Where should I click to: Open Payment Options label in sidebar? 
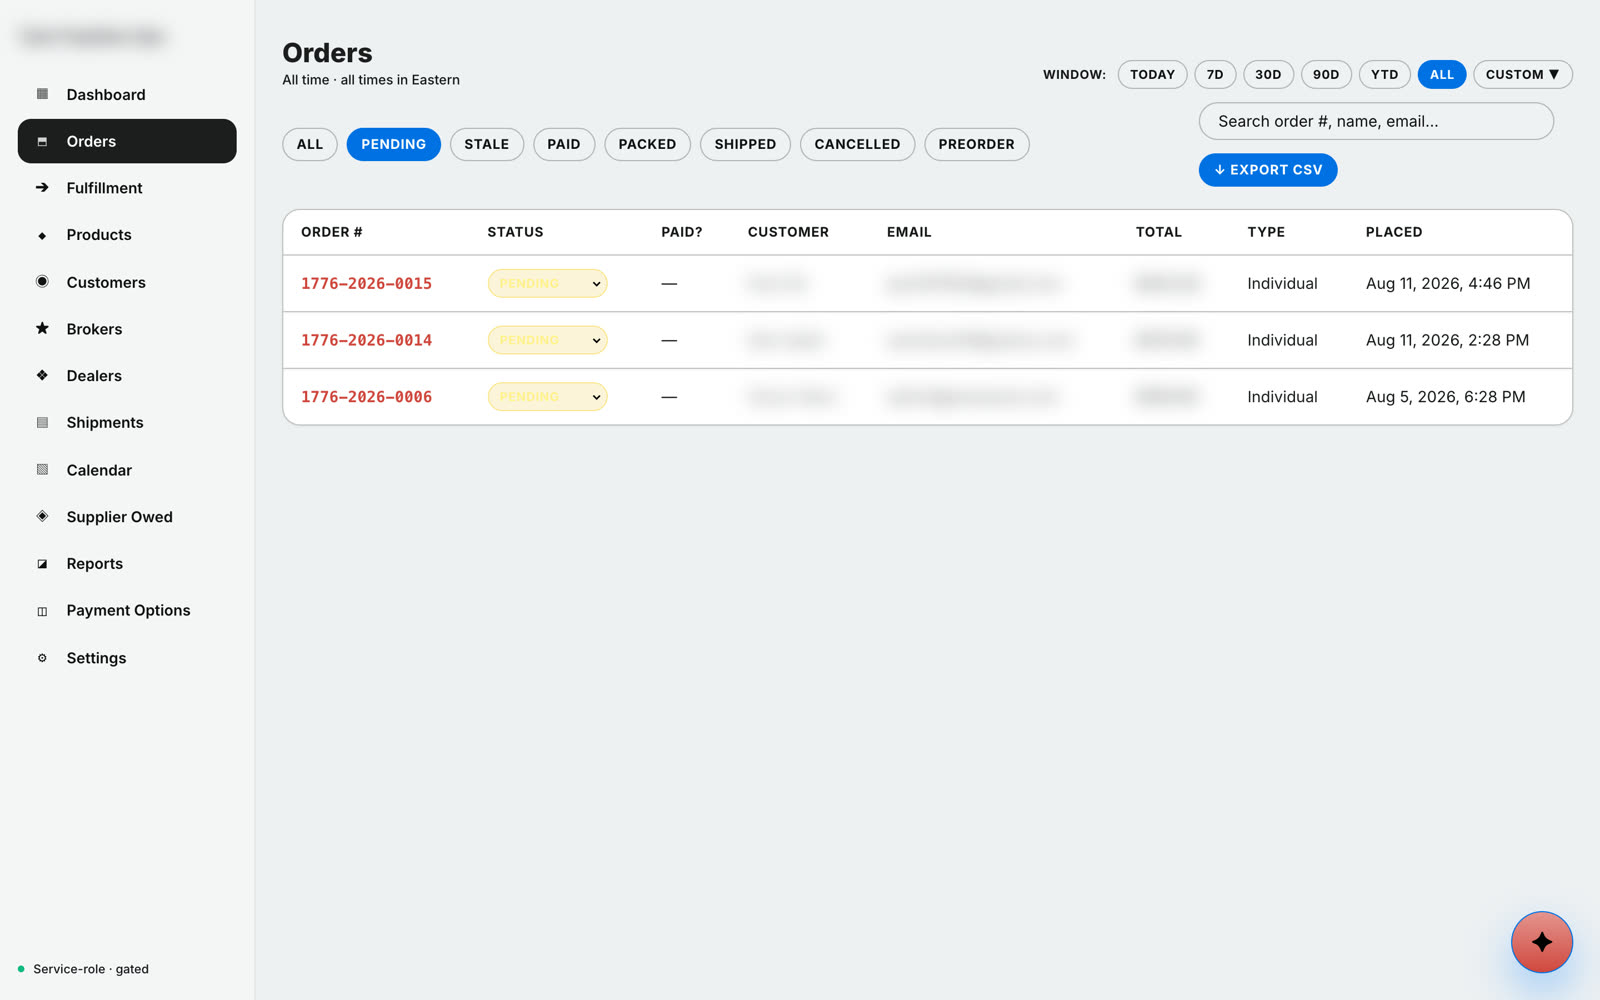(128, 610)
